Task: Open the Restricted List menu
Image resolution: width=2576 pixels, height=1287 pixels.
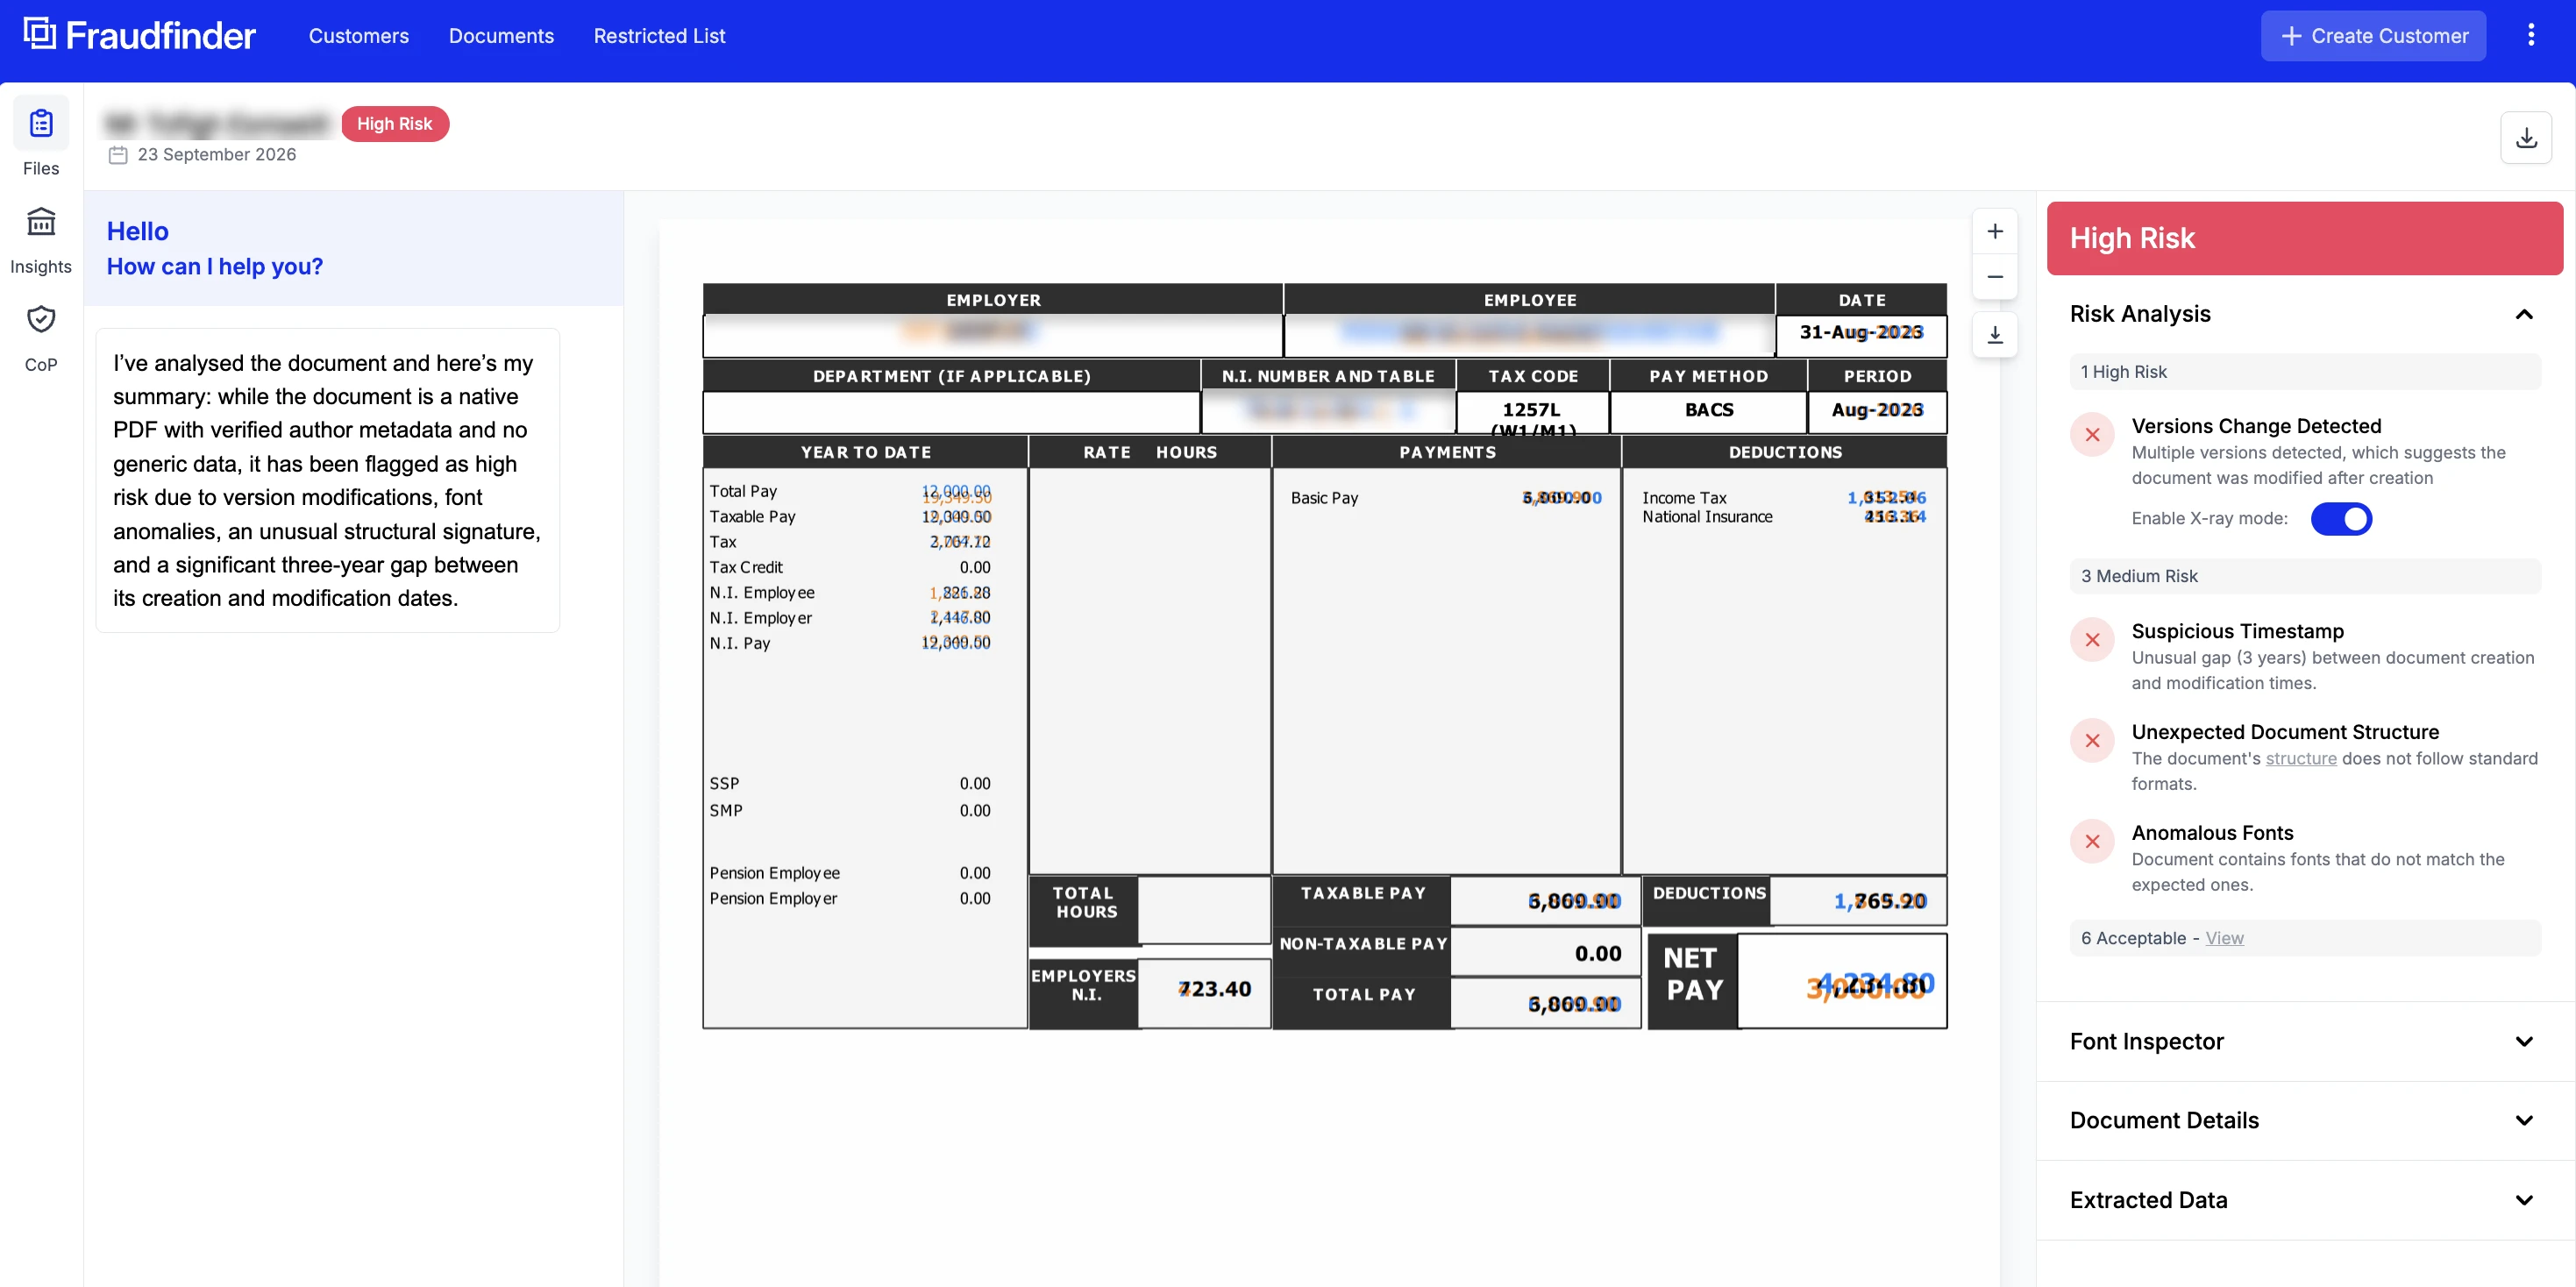Action: click(x=659, y=36)
